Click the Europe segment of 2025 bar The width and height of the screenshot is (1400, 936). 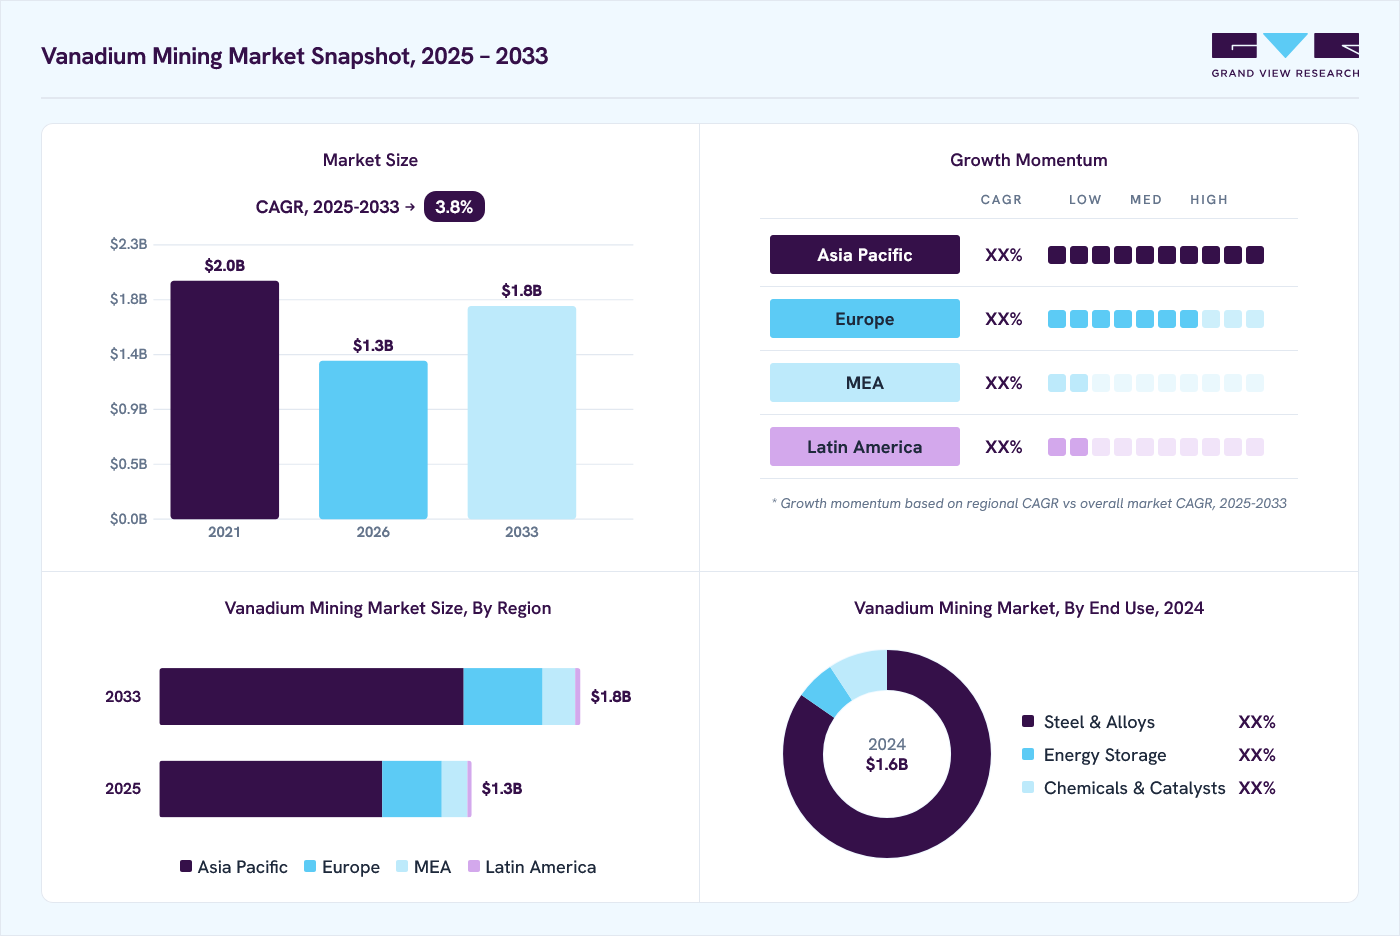pyautogui.click(x=412, y=789)
